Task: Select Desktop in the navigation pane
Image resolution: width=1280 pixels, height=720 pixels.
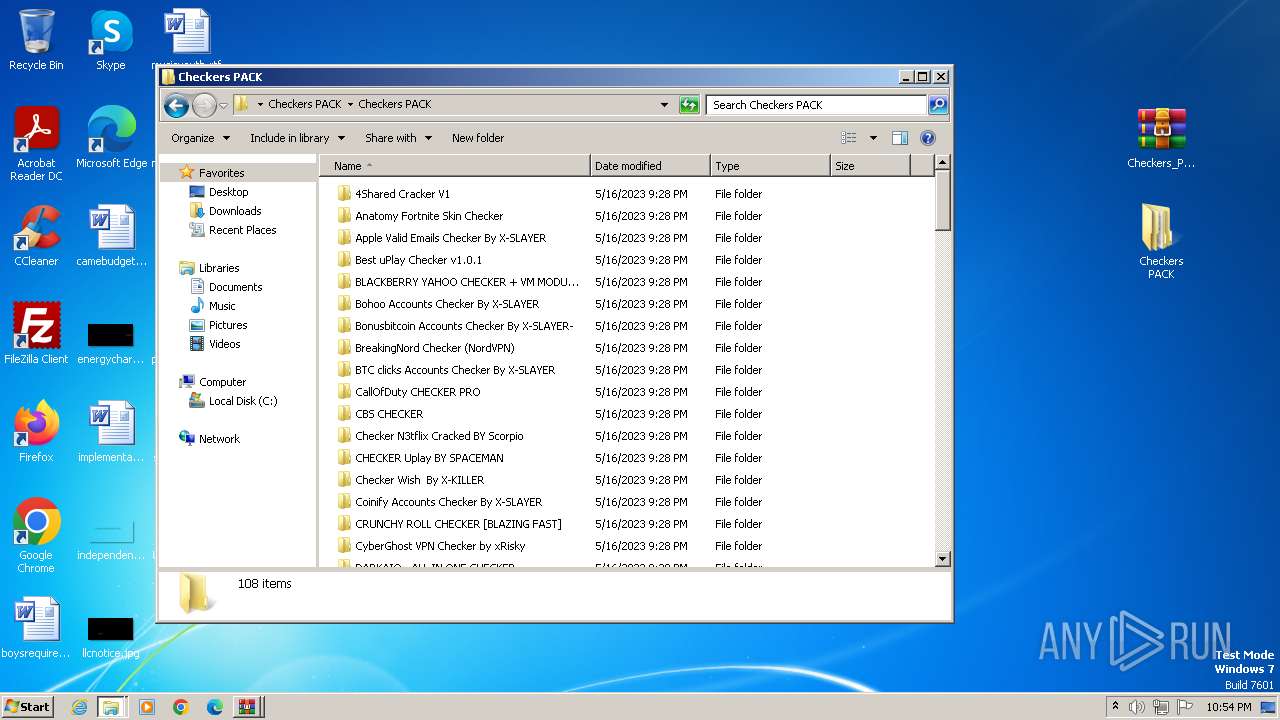Action: pos(228,192)
